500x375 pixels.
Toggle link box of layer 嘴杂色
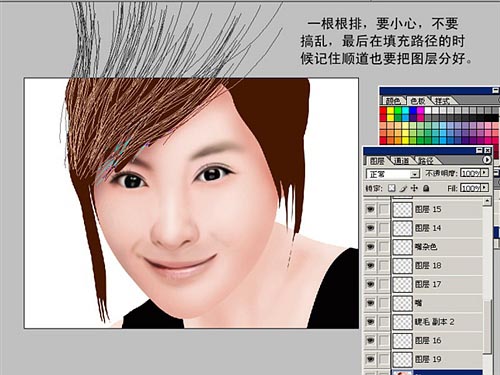(x=384, y=246)
